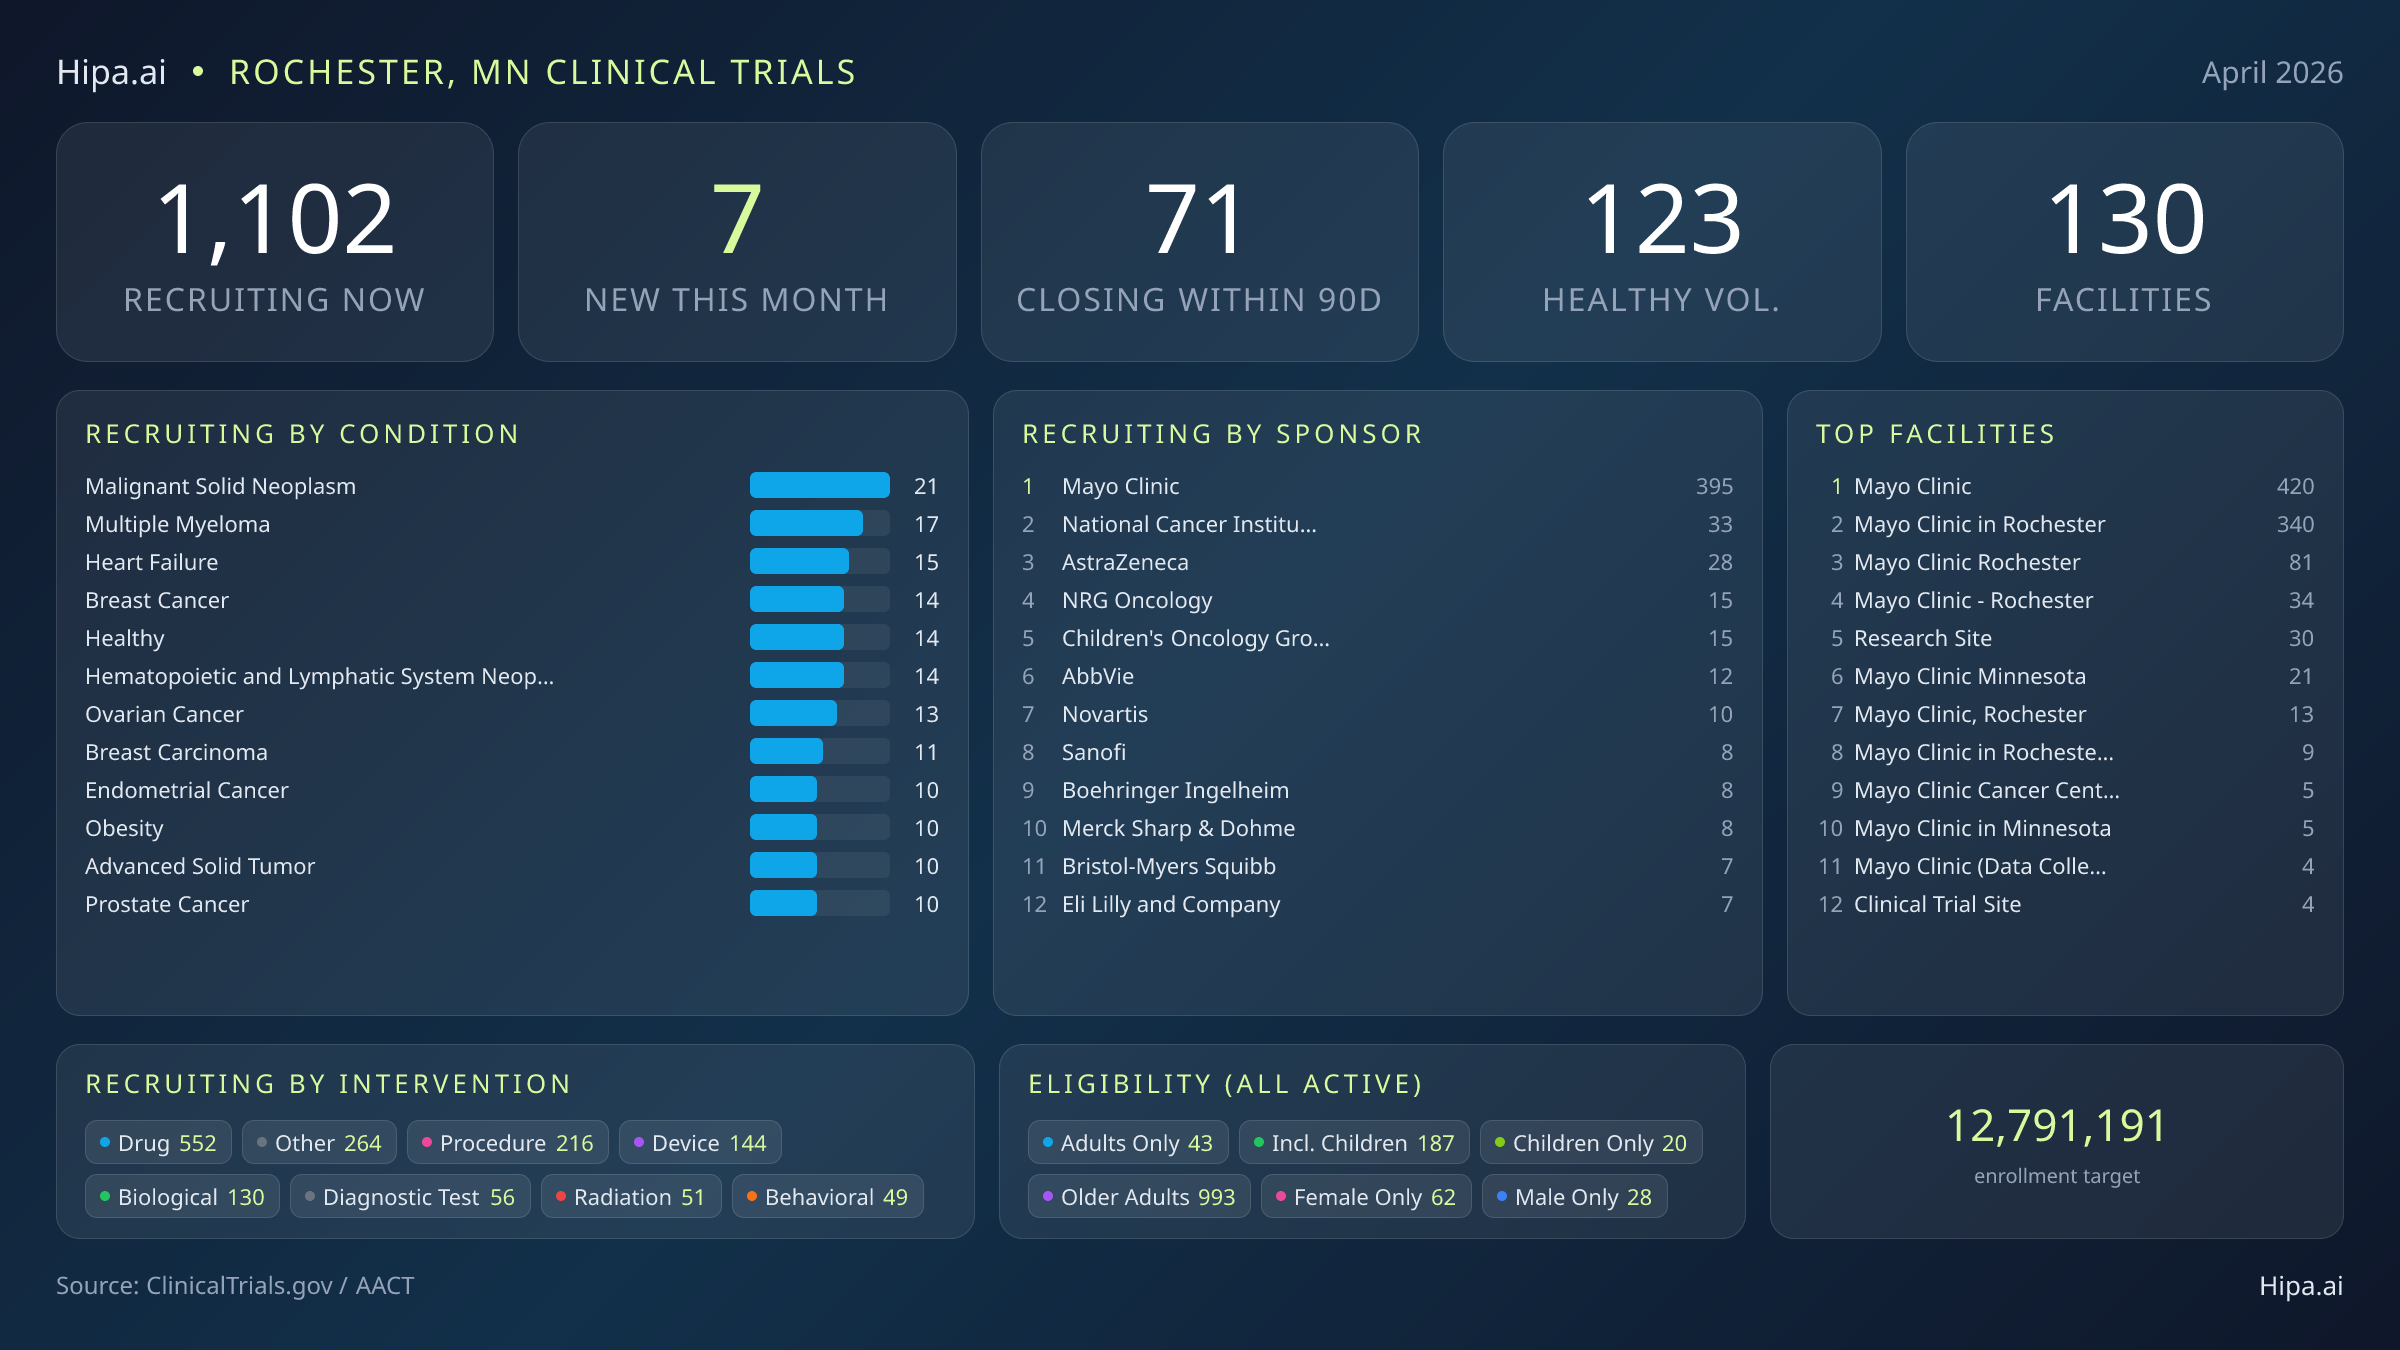
Task: Click National Cancer Institu... sponsor row
Action: point(1377,523)
